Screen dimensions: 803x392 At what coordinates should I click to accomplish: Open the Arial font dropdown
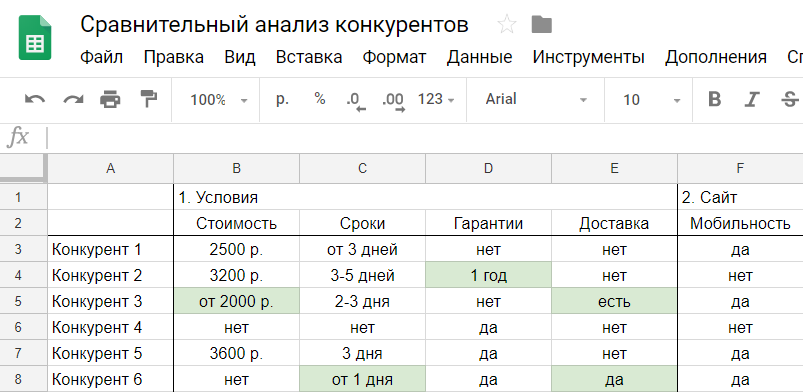point(536,99)
